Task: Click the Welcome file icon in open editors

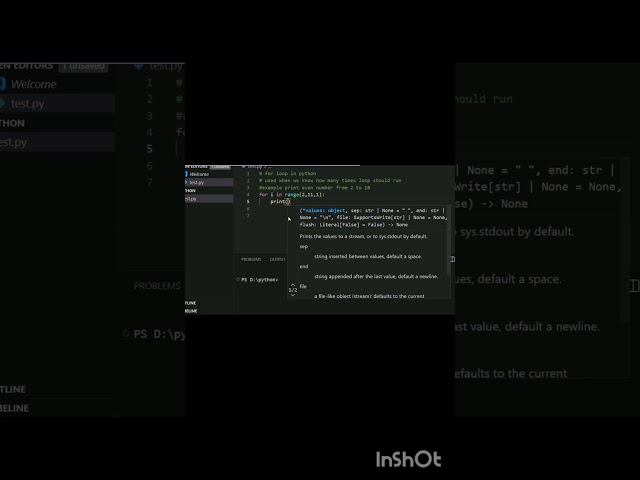Action: [x=4, y=85]
